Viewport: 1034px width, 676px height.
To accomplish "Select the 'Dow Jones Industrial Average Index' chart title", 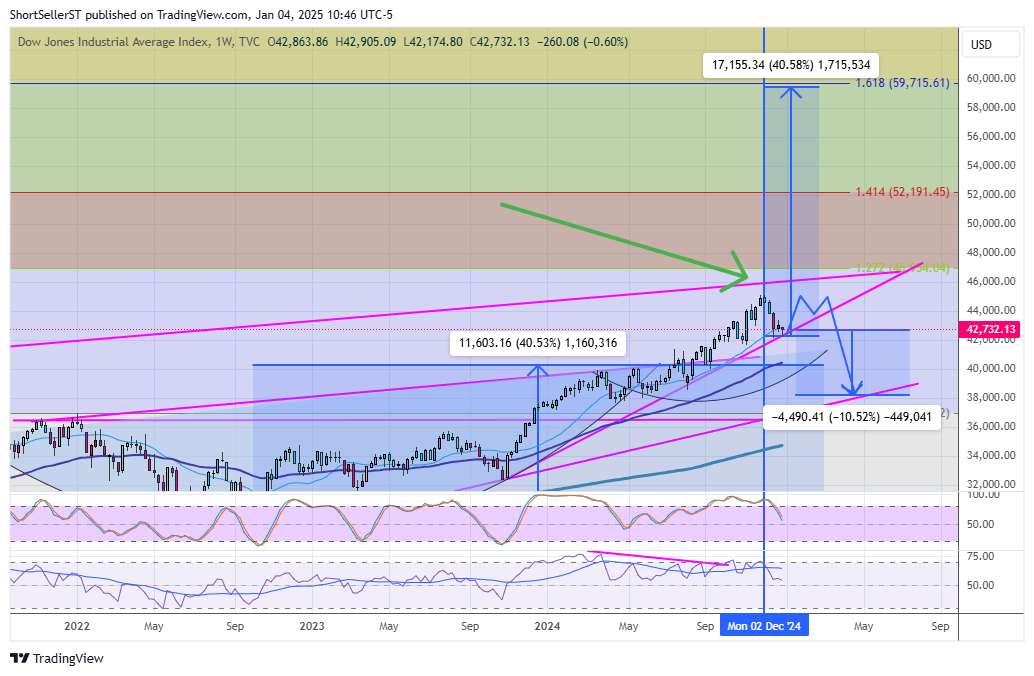I will tap(113, 42).
